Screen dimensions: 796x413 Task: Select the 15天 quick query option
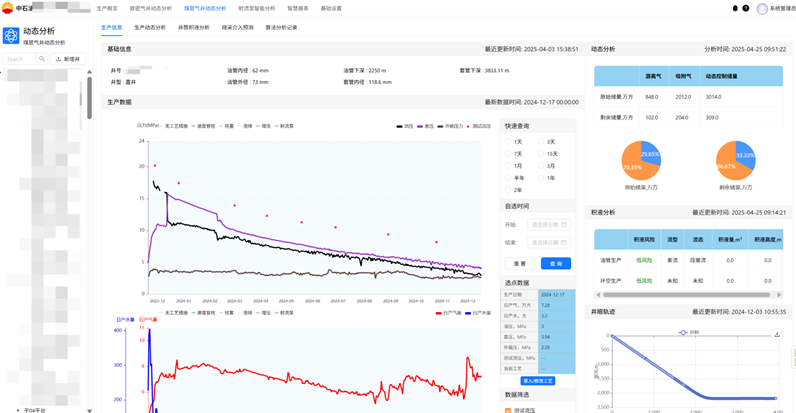click(x=548, y=154)
